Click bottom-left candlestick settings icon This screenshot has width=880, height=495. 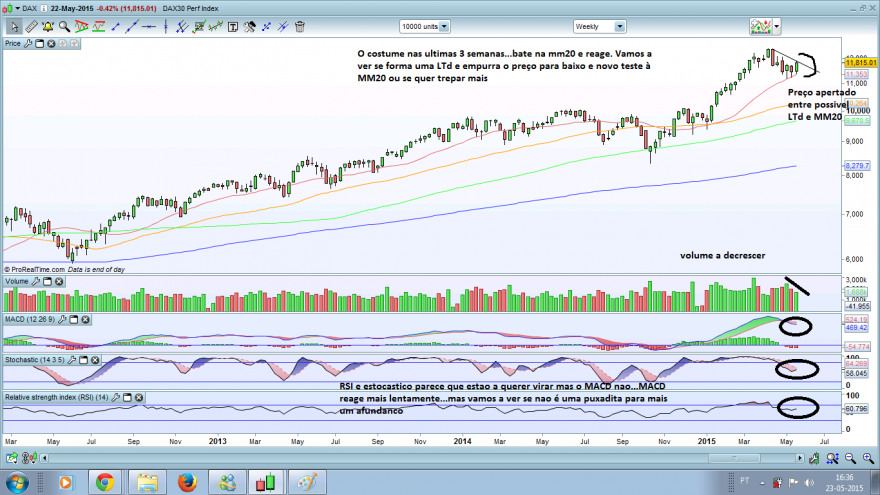[x=29, y=459]
